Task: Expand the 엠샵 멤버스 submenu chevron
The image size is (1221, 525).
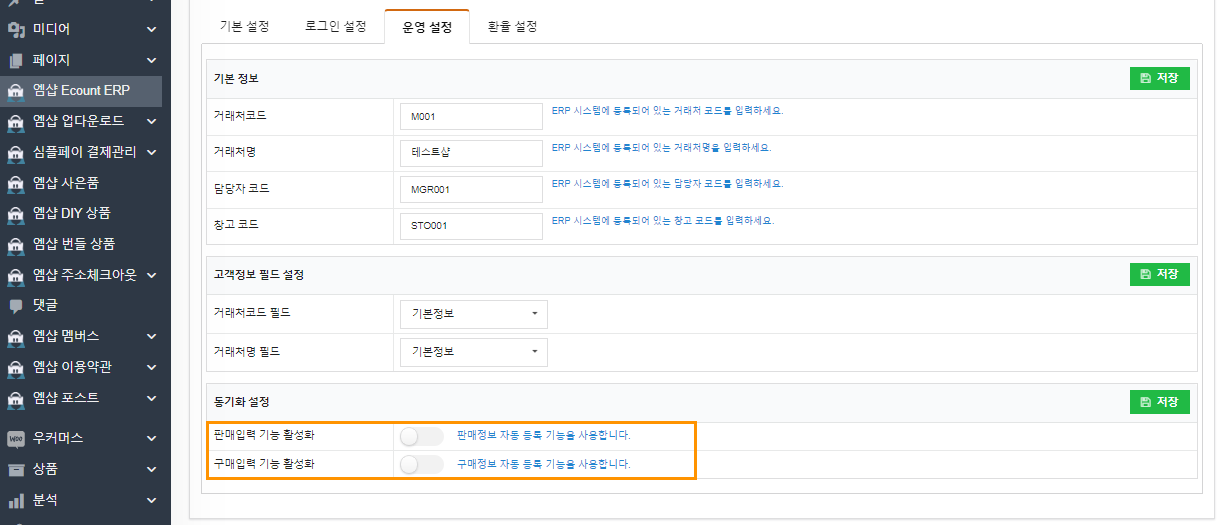Action: (x=151, y=336)
